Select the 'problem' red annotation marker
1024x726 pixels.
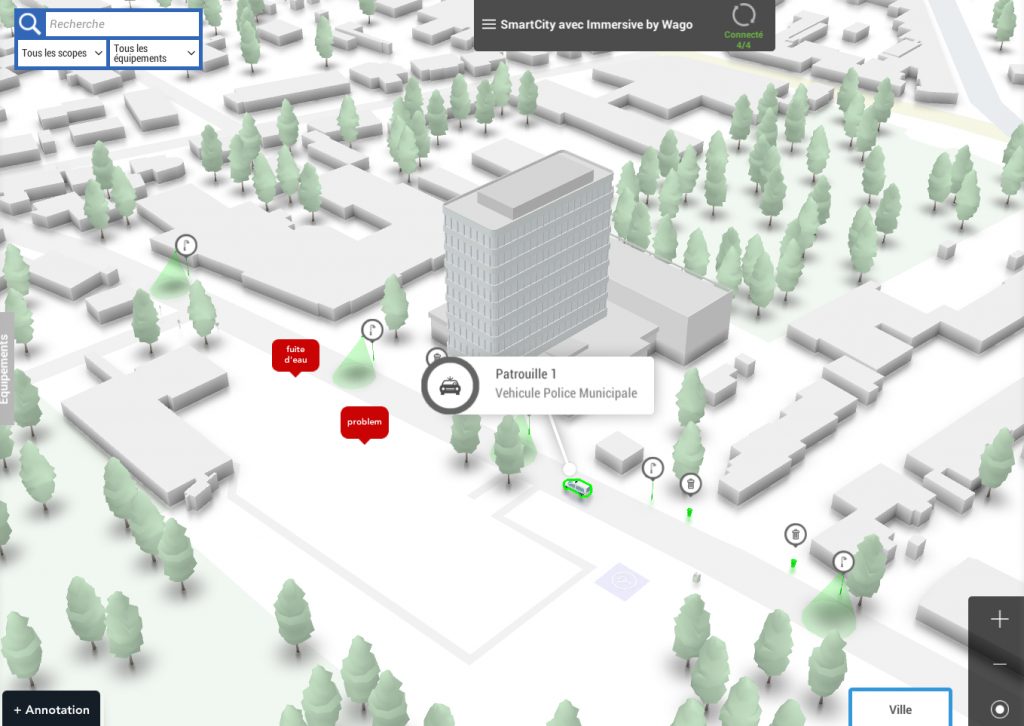364,422
